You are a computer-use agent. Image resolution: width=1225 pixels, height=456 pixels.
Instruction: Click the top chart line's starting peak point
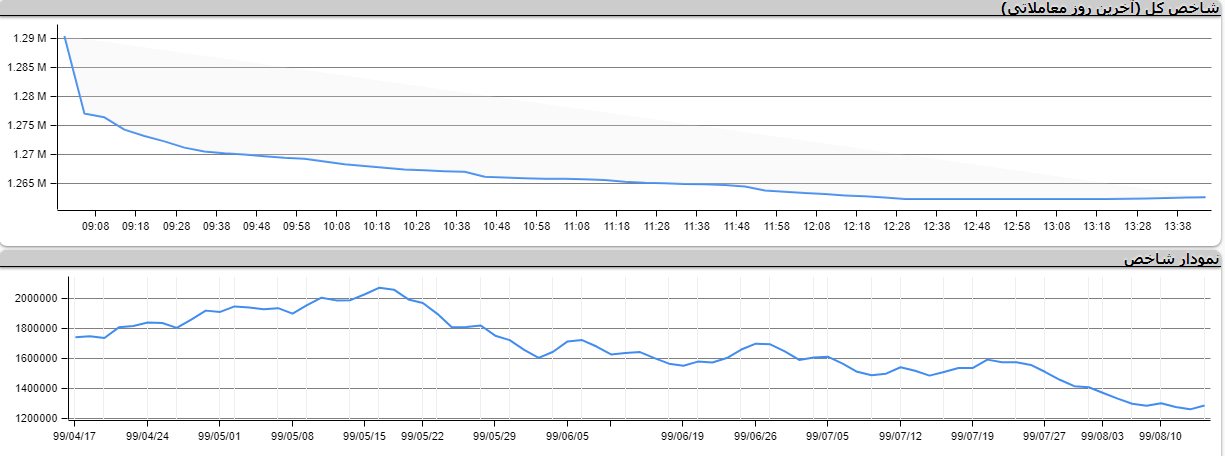65,37
